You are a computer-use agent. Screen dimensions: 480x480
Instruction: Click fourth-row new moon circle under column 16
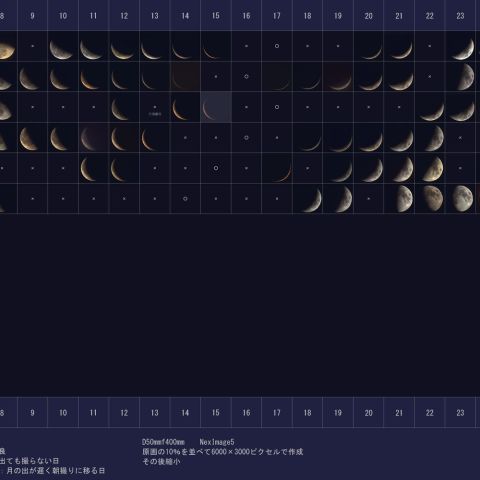[x=246, y=138]
